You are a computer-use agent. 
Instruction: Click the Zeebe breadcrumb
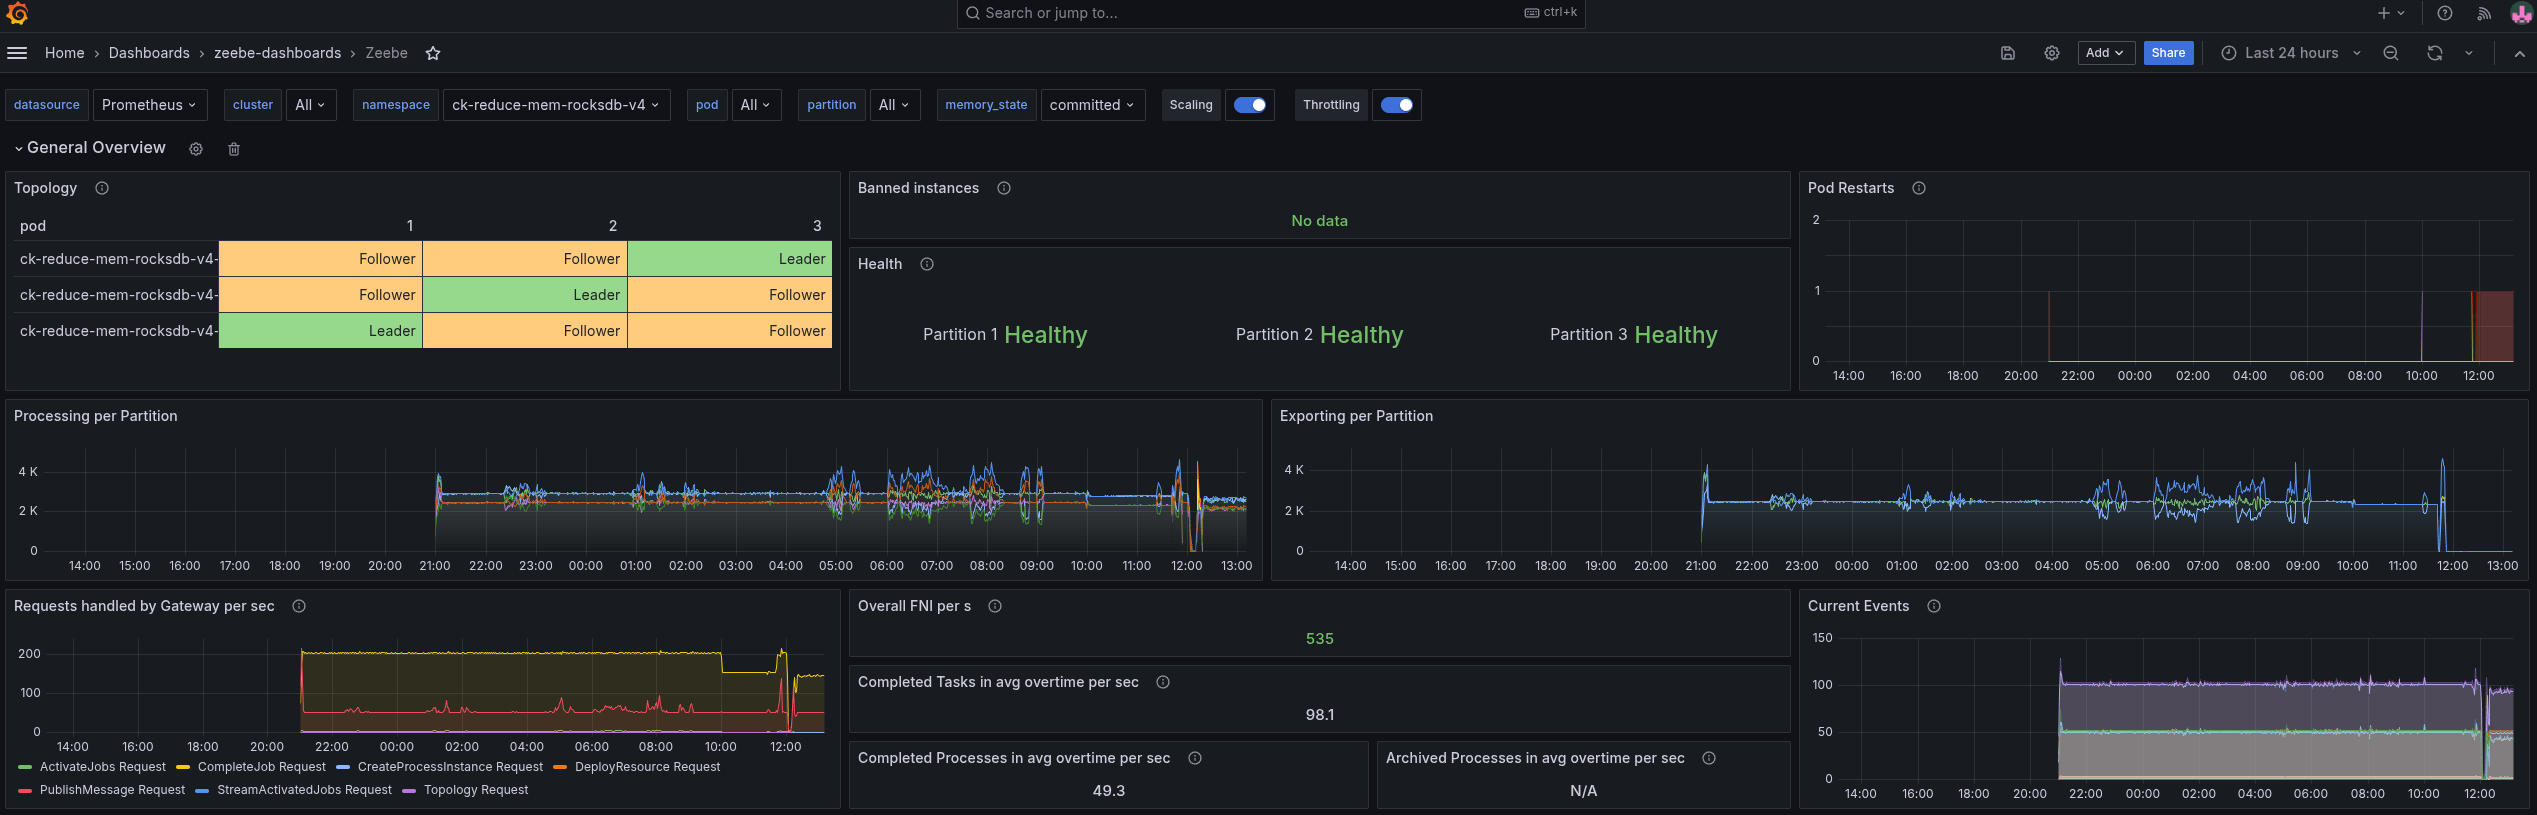point(386,53)
